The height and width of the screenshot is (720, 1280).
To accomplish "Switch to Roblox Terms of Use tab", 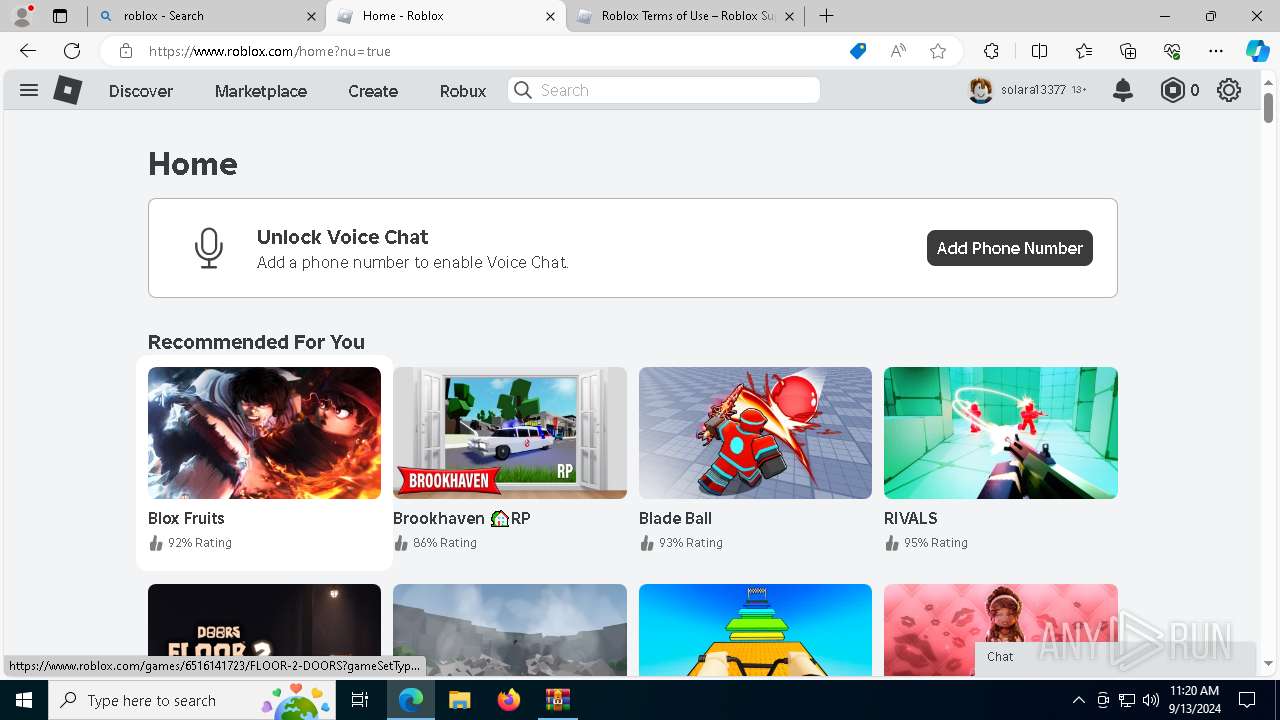I will (x=685, y=16).
